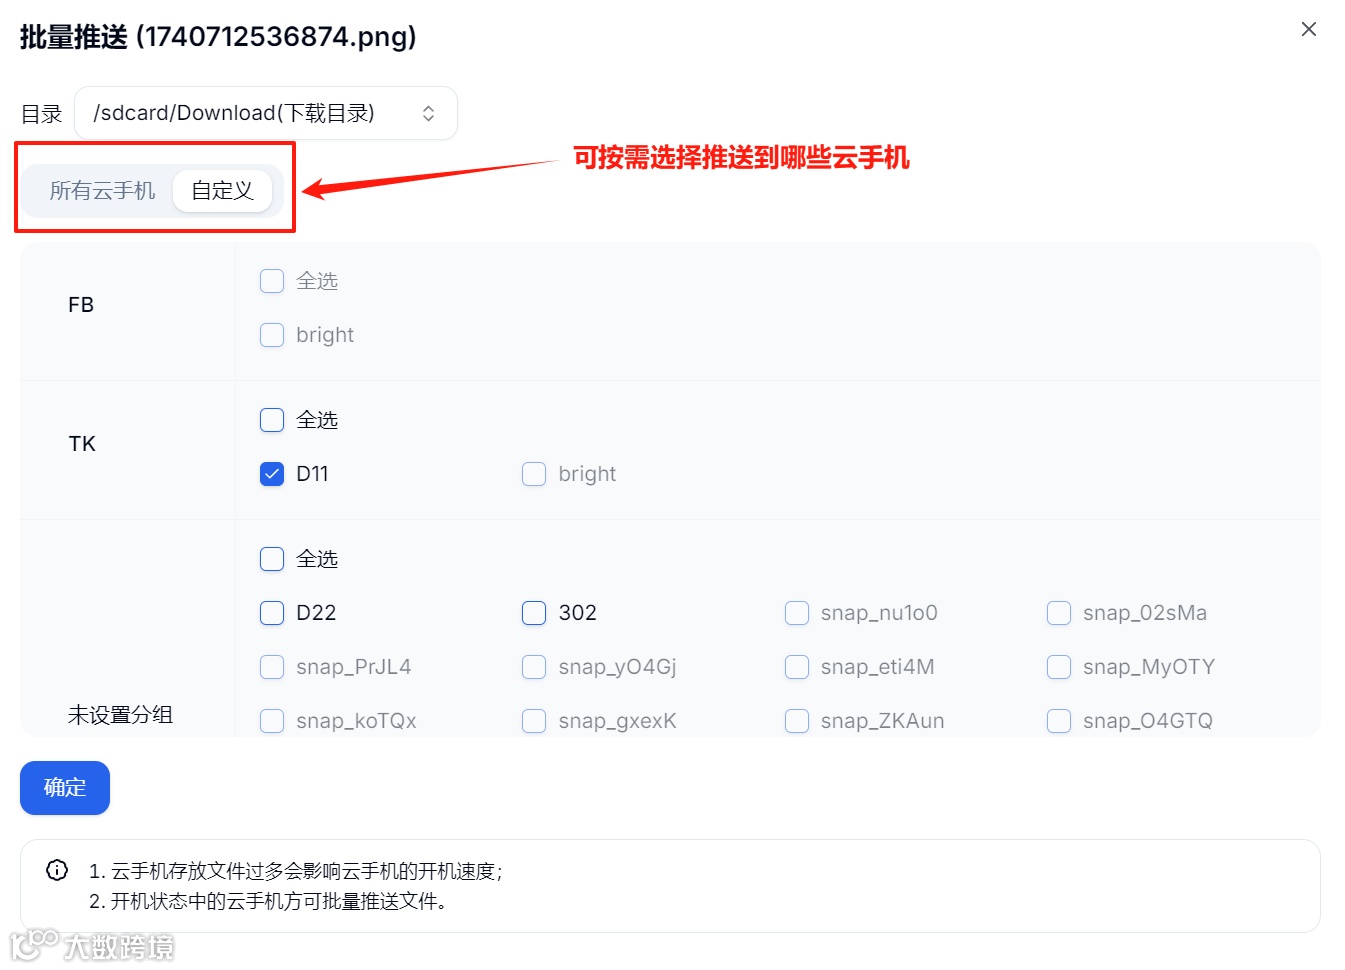
Task: Click the up-down chevron in directory selector
Action: pyautogui.click(x=428, y=113)
